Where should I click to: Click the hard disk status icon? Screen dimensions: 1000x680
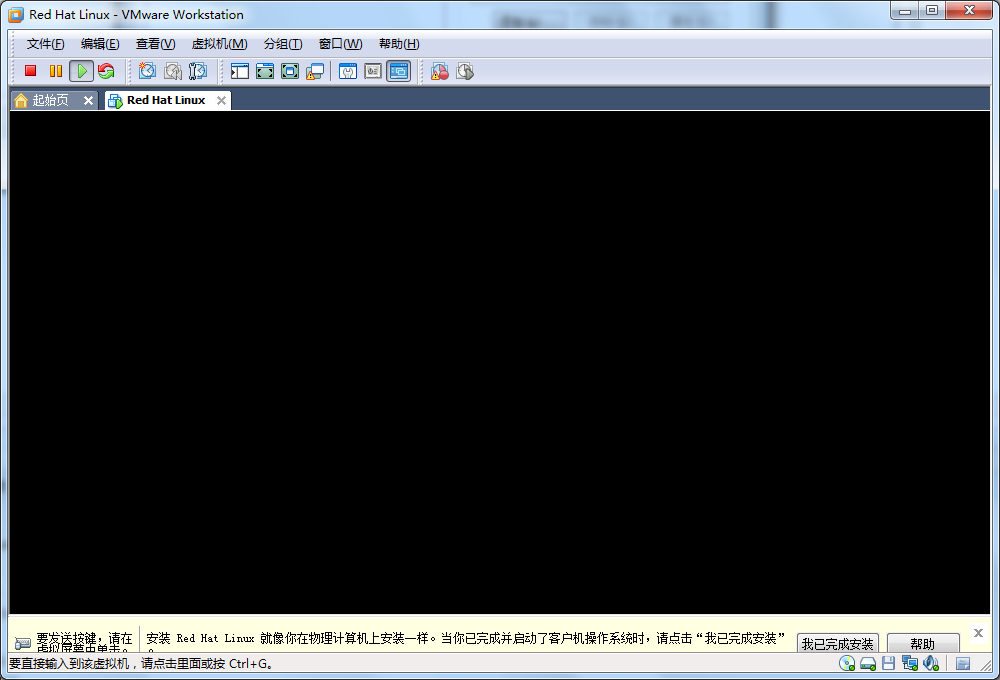[868, 663]
